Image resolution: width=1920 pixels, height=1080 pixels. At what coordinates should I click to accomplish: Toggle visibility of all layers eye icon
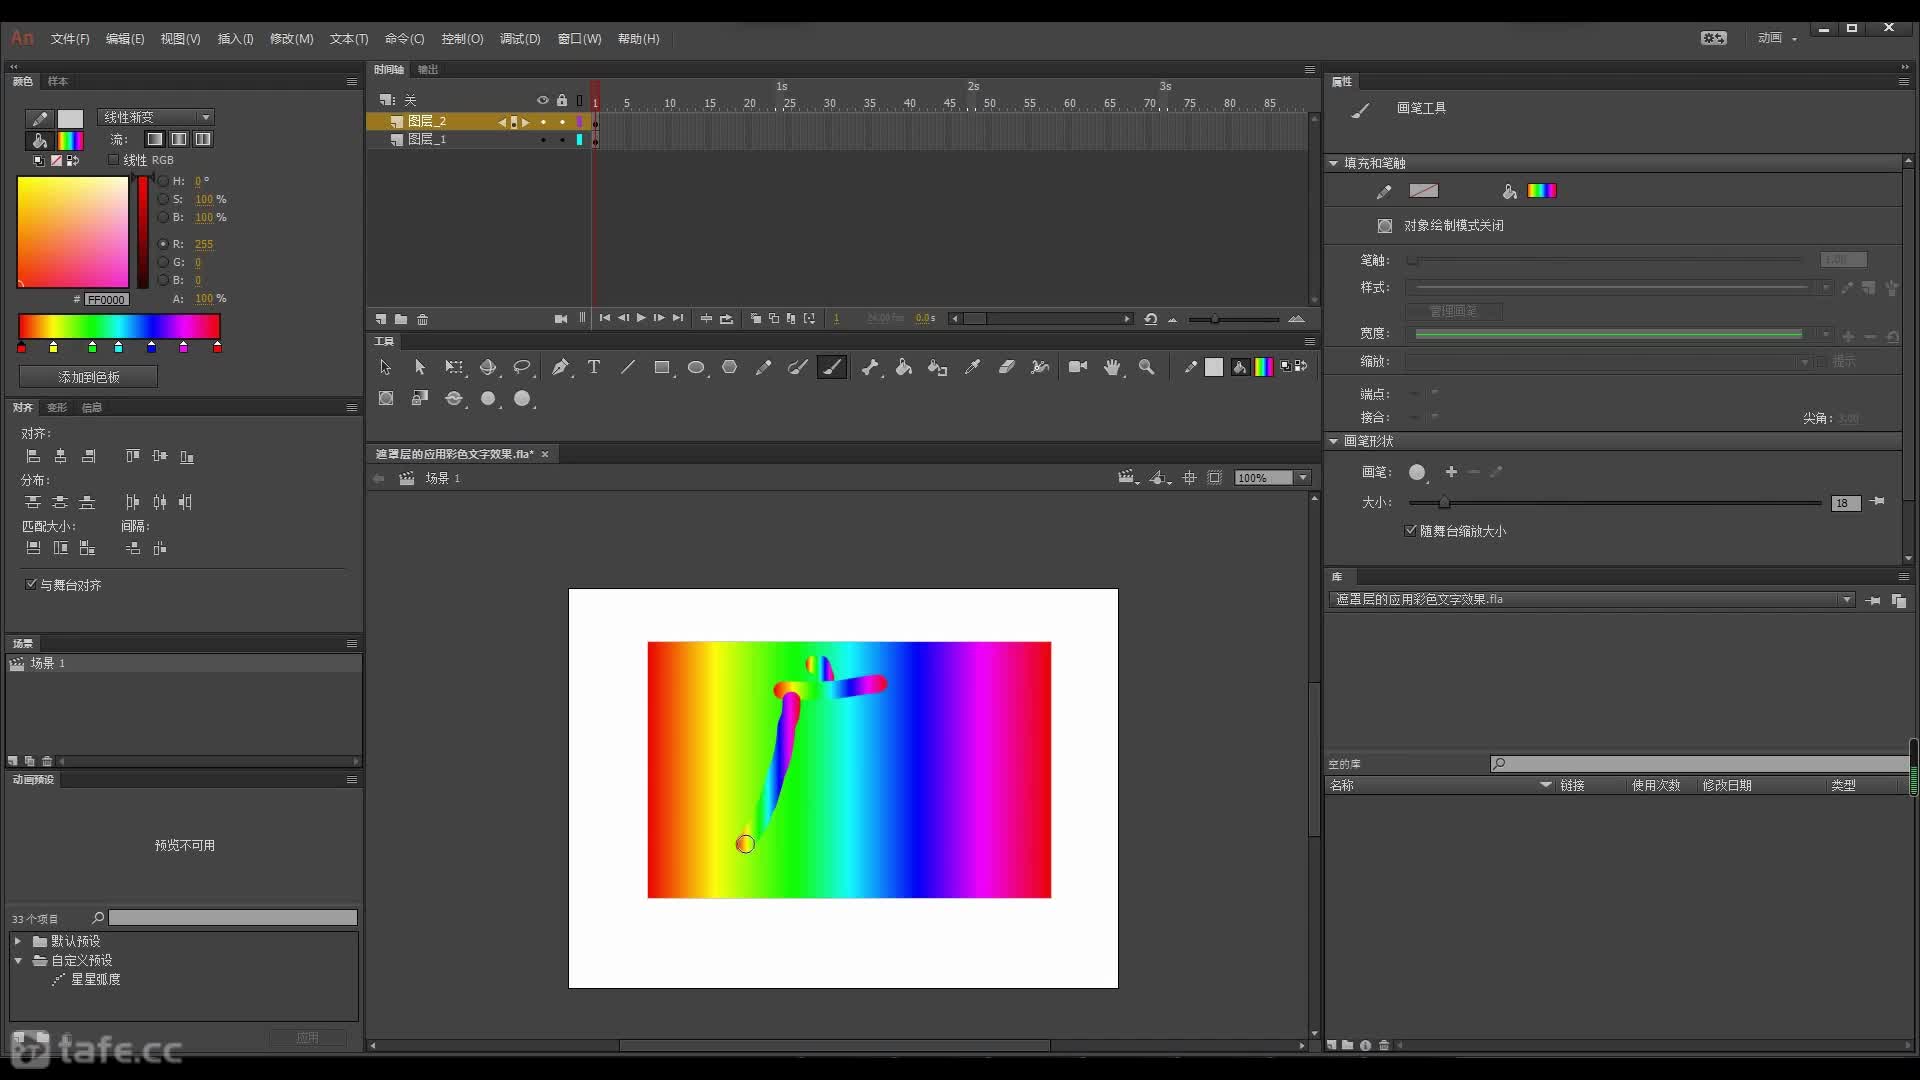click(543, 100)
